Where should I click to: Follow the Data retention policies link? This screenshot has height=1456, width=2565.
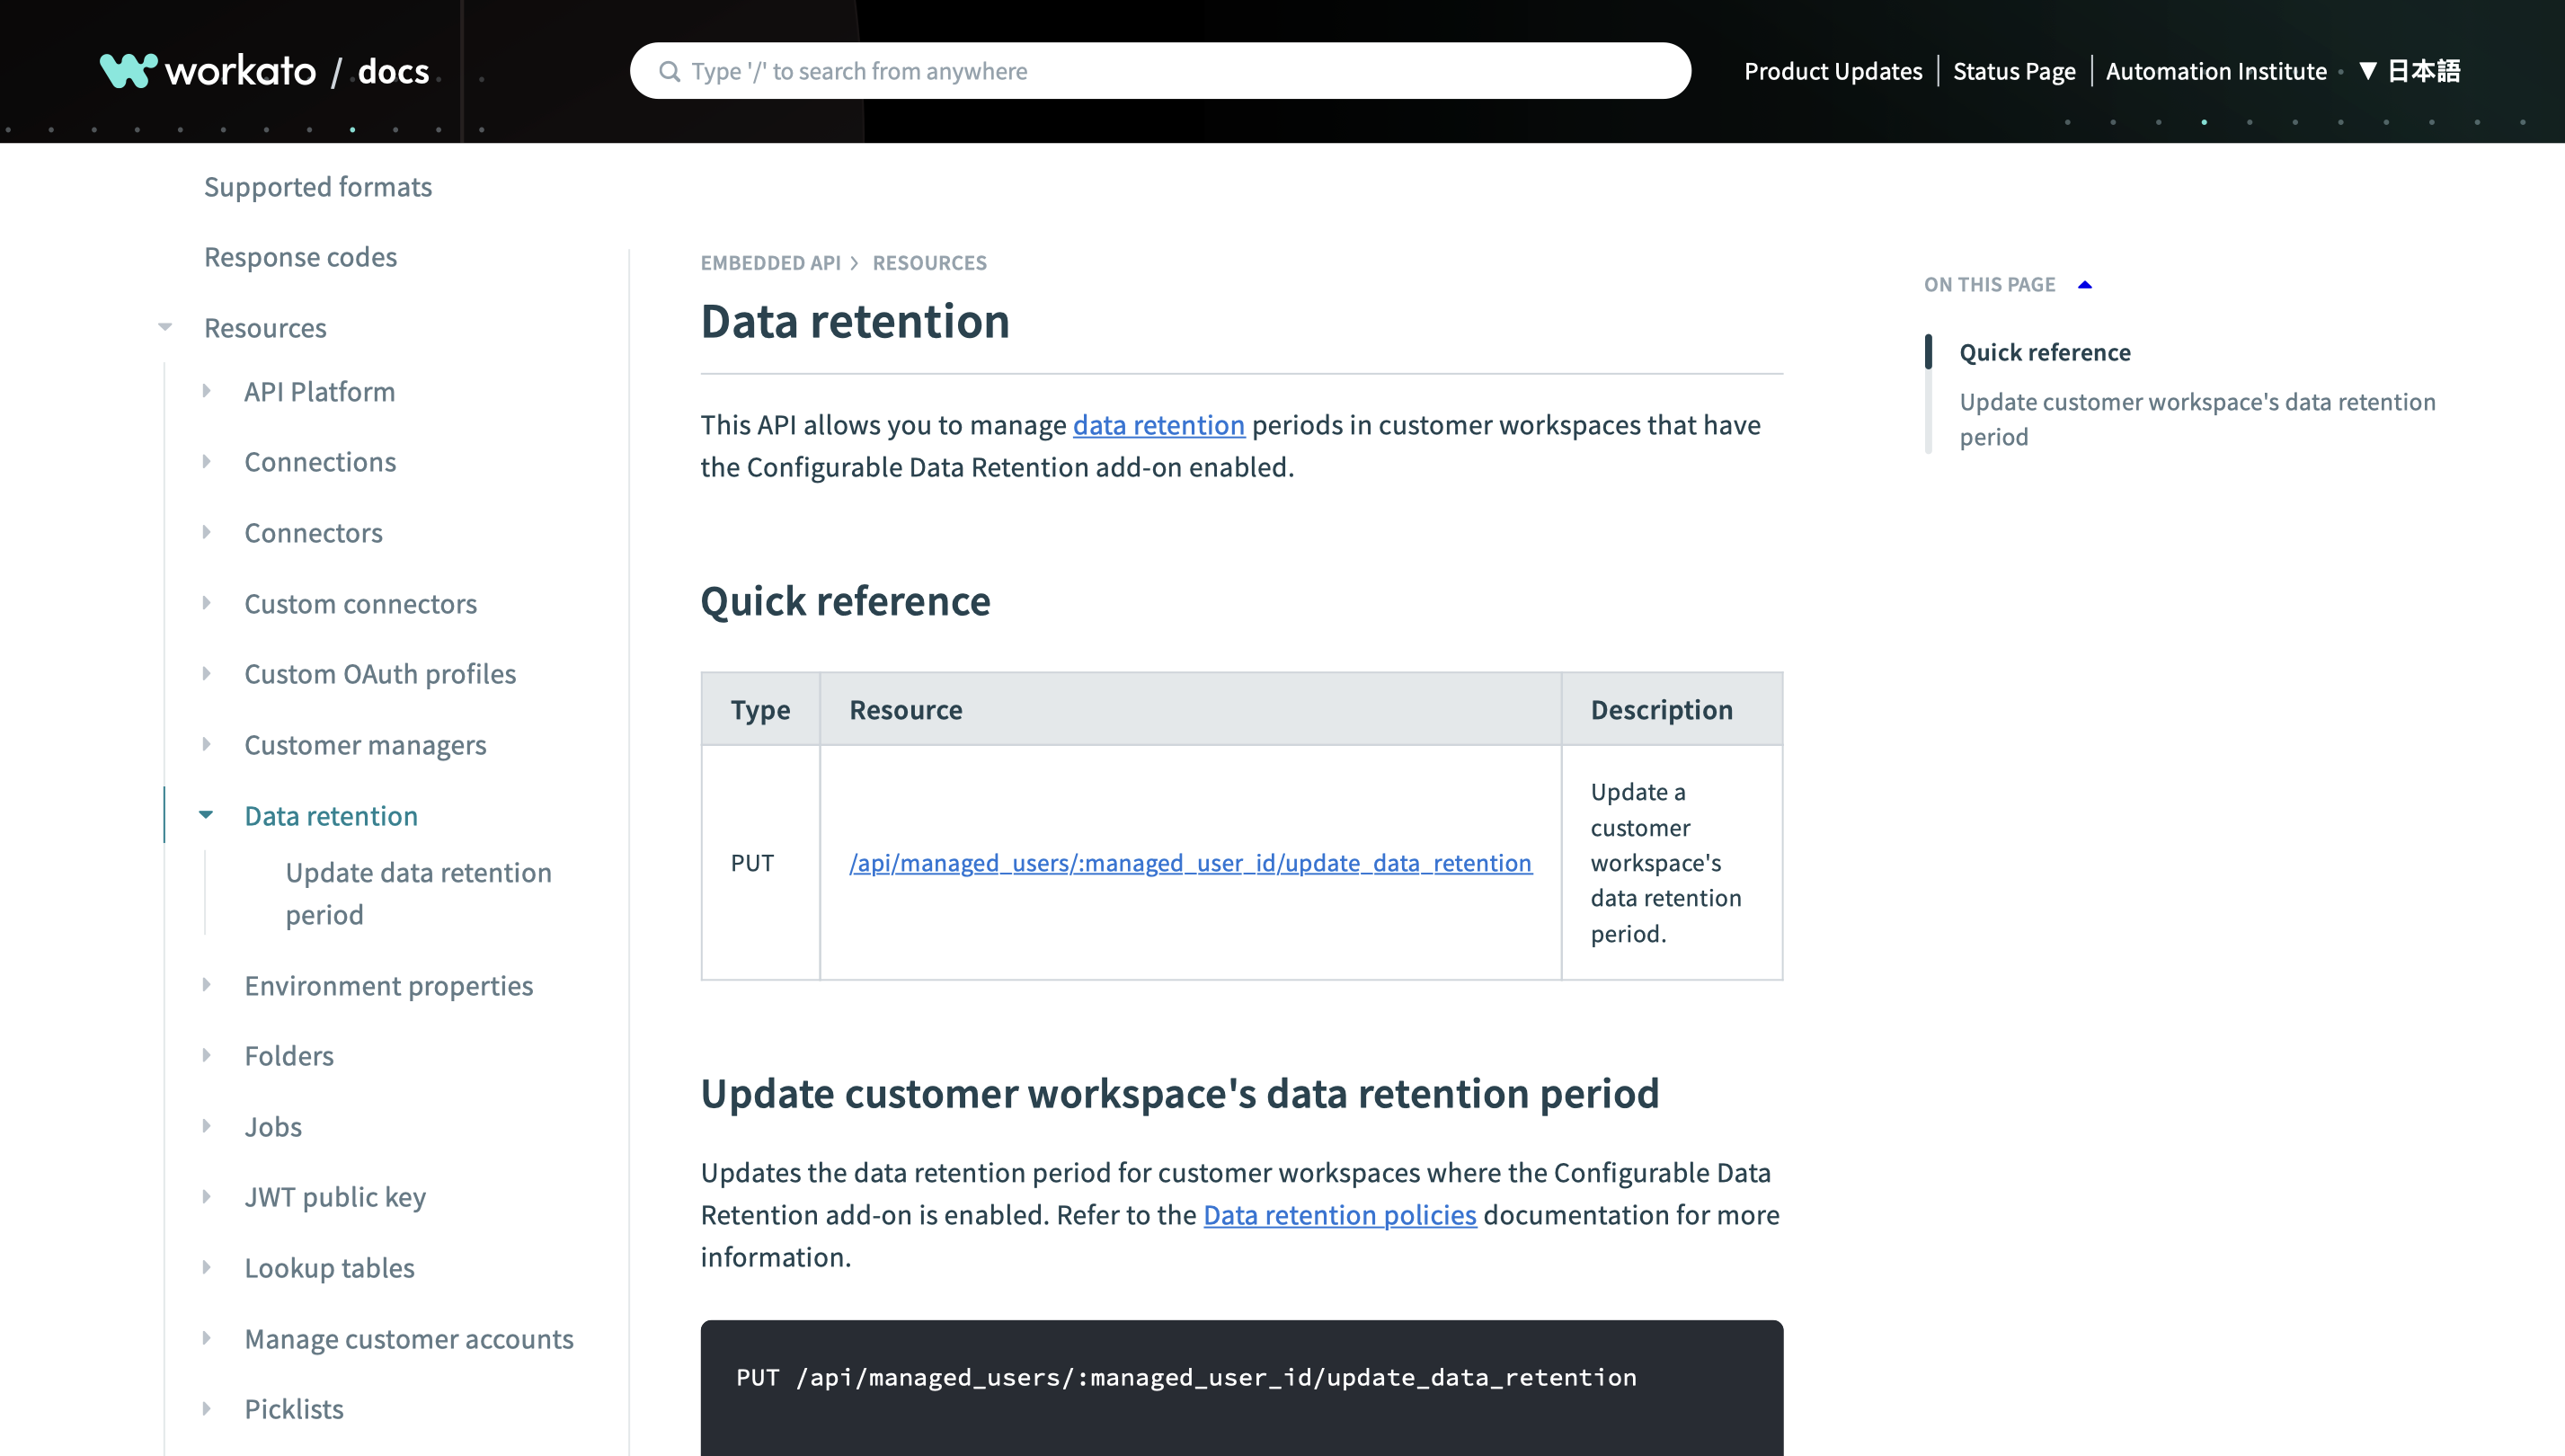point(1339,1215)
